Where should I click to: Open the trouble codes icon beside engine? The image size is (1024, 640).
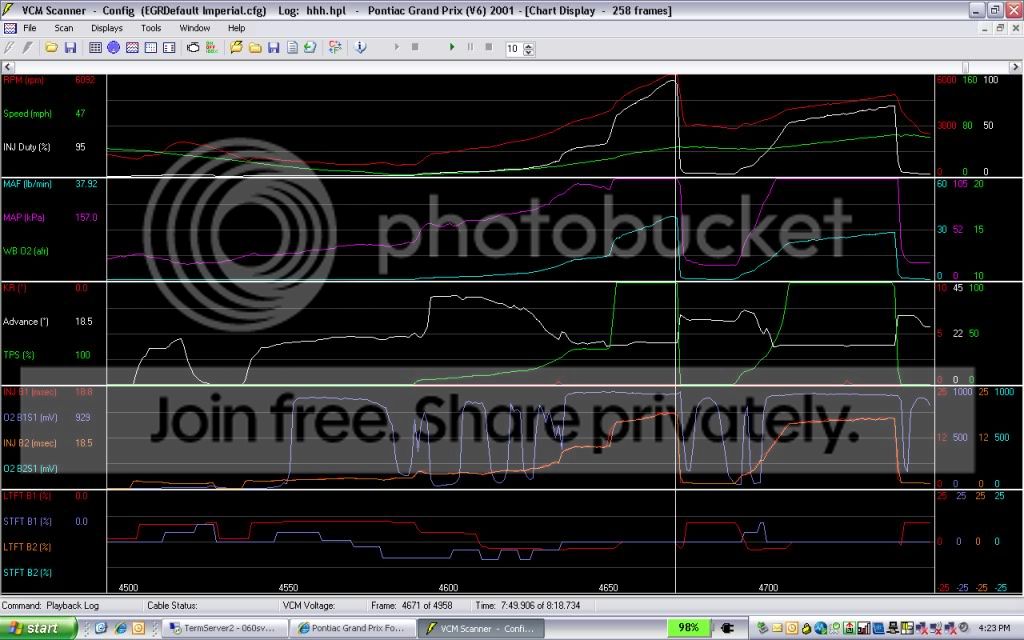tap(211, 47)
